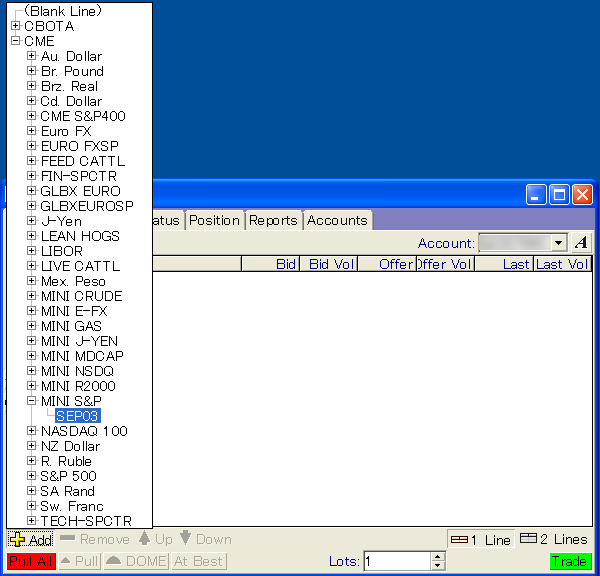Expand the NASDAQ 100 node
This screenshot has width=600, height=576.
click(32, 431)
